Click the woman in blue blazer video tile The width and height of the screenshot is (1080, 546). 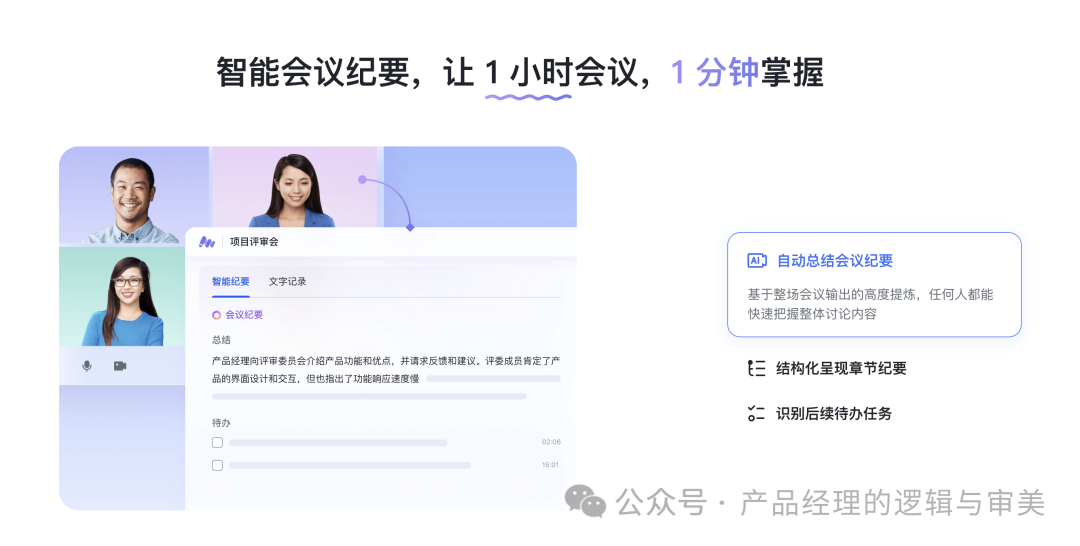(x=294, y=187)
